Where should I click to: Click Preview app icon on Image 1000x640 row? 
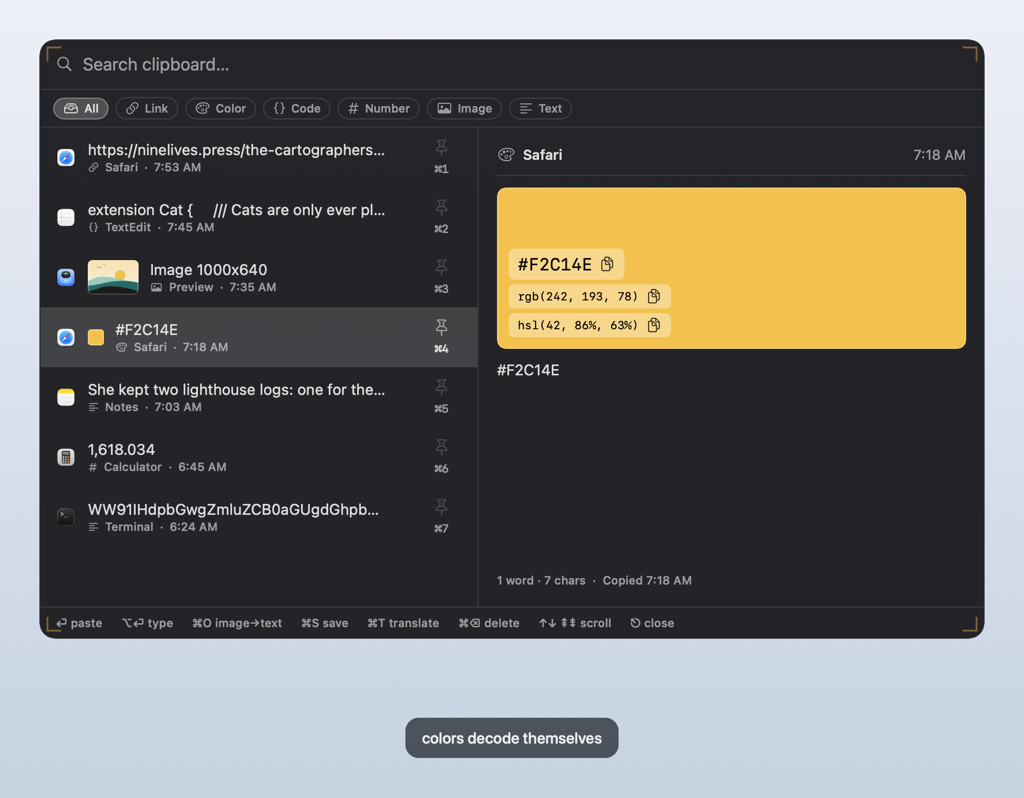point(66,278)
